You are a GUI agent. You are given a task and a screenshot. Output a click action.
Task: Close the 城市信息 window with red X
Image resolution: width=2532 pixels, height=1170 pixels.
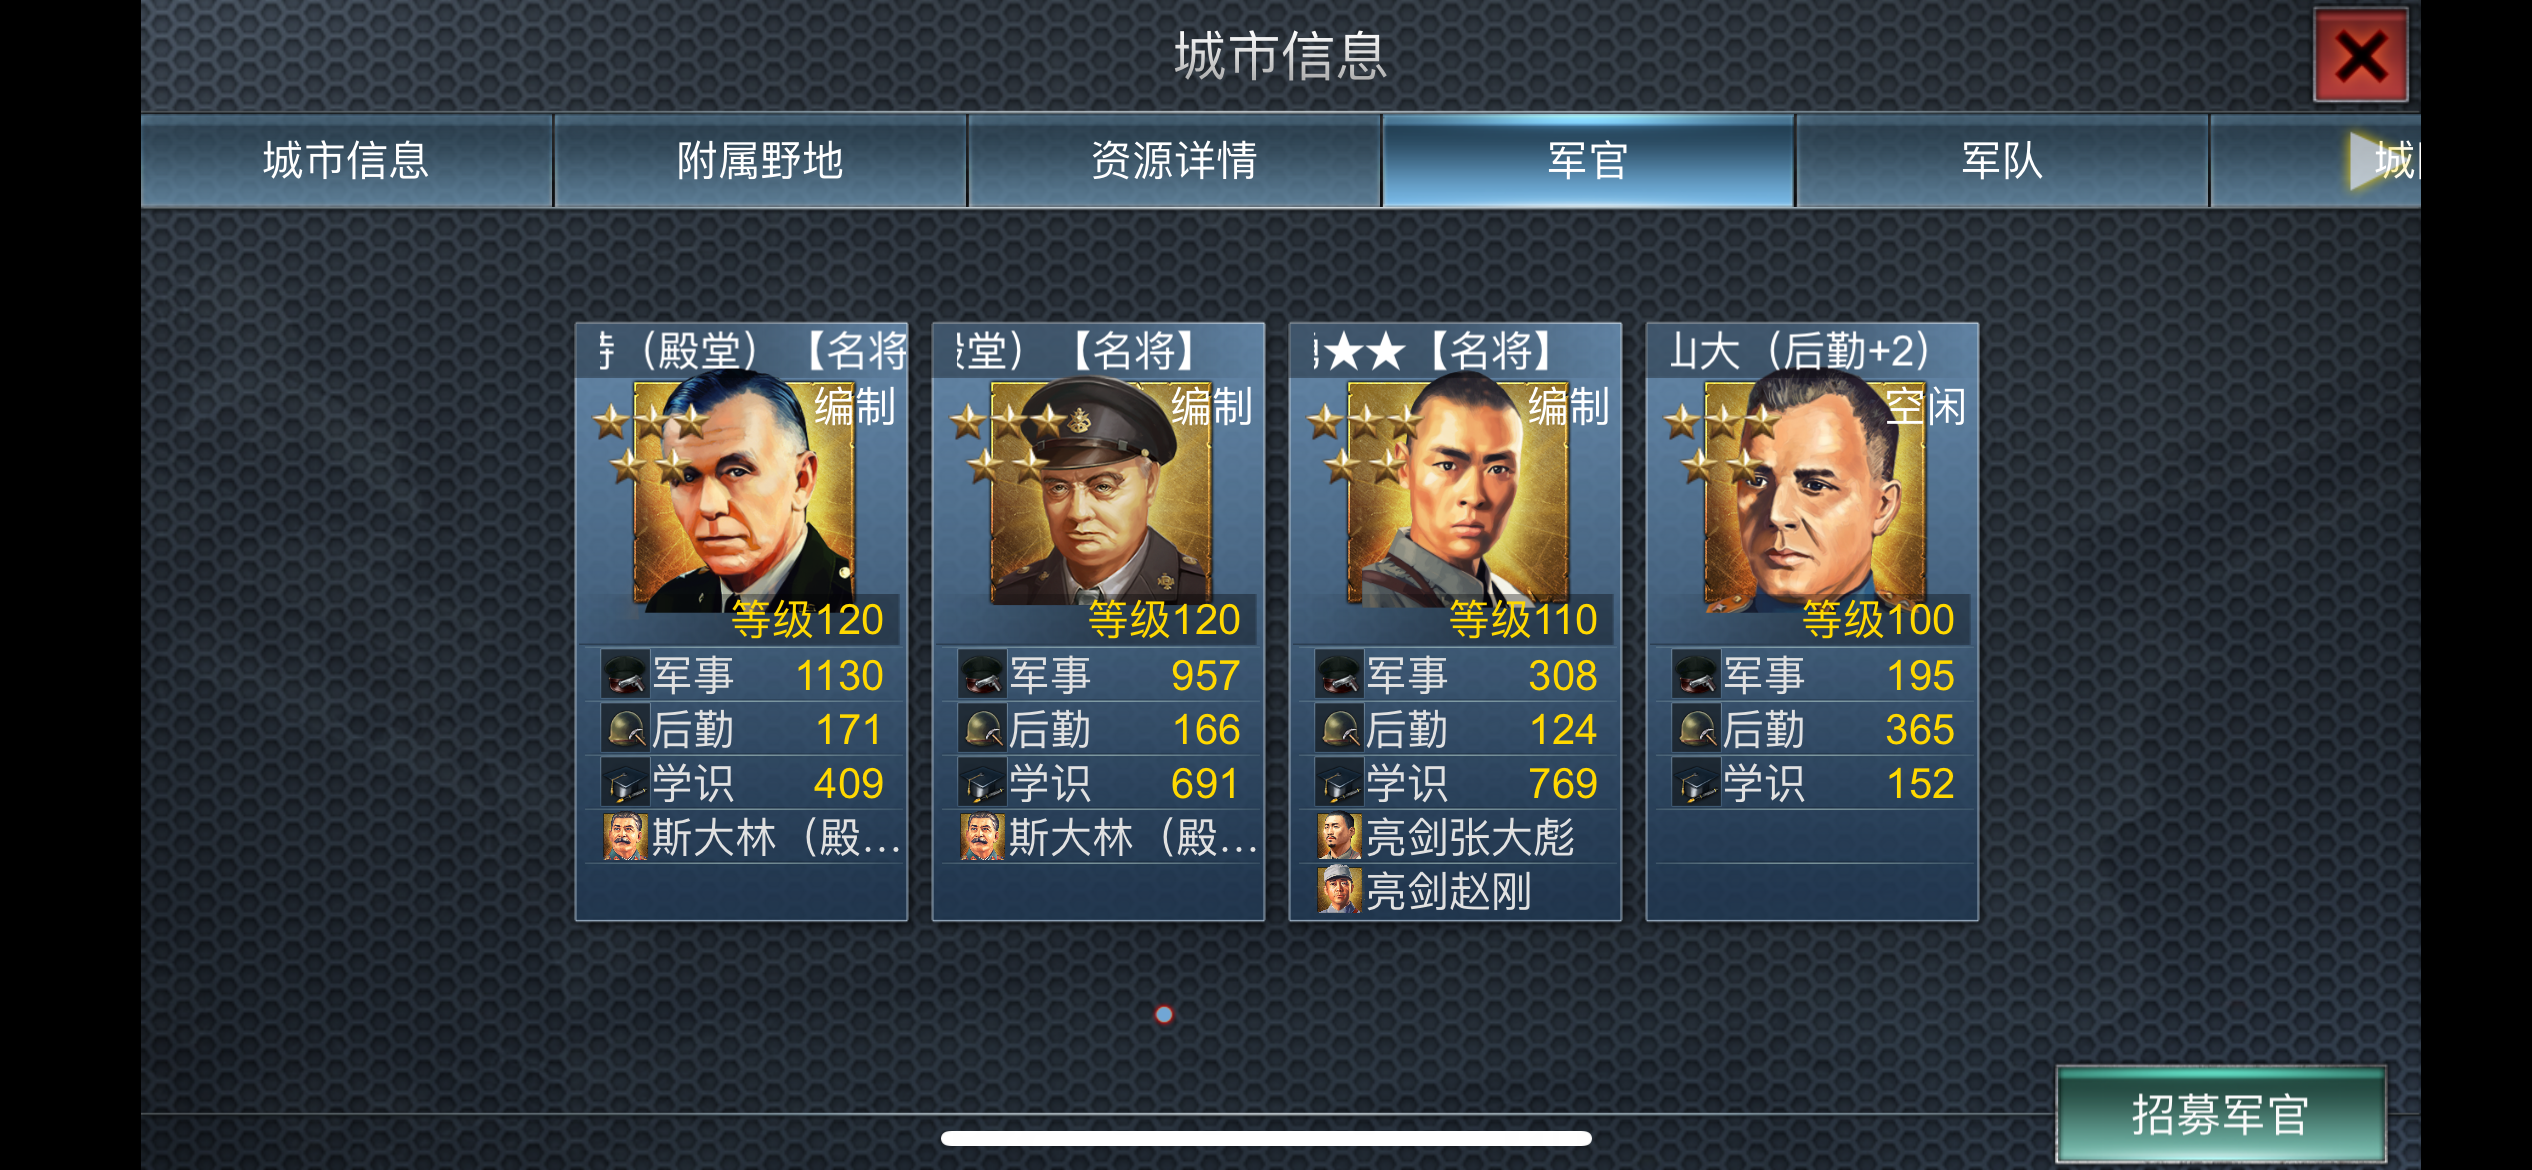2360,56
